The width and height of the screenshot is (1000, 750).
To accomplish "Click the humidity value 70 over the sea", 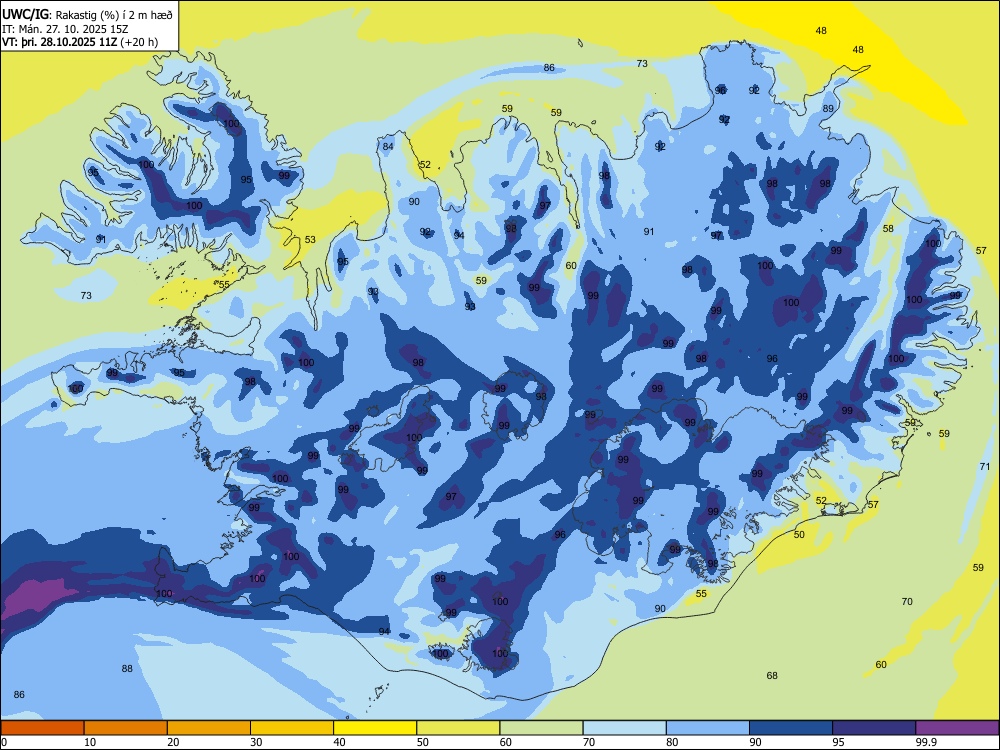I will pyautogui.click(x=907, y=601).
